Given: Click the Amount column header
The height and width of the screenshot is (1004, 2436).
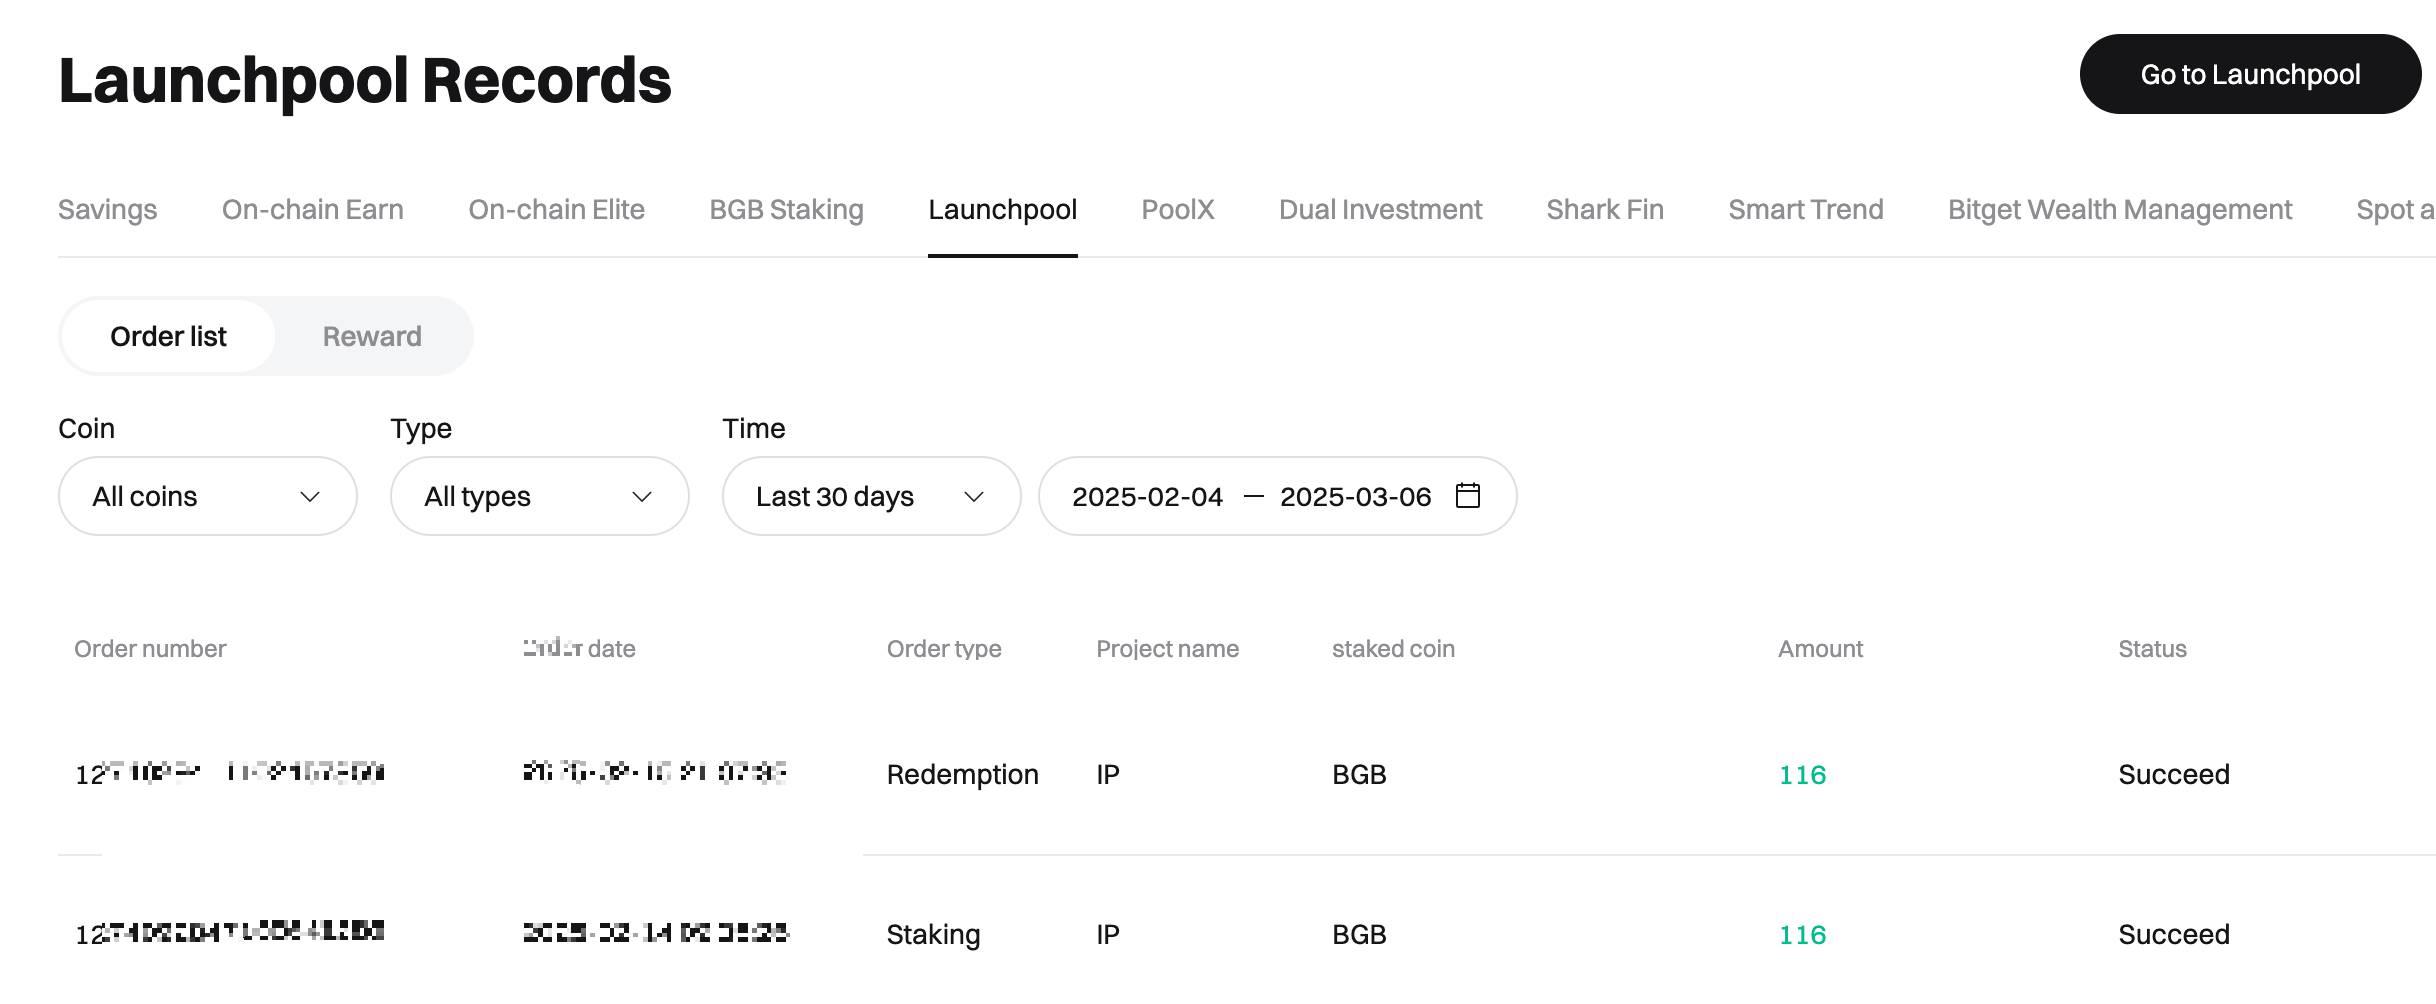Looking at the screenshot, I should click(x=1820, y=649).
